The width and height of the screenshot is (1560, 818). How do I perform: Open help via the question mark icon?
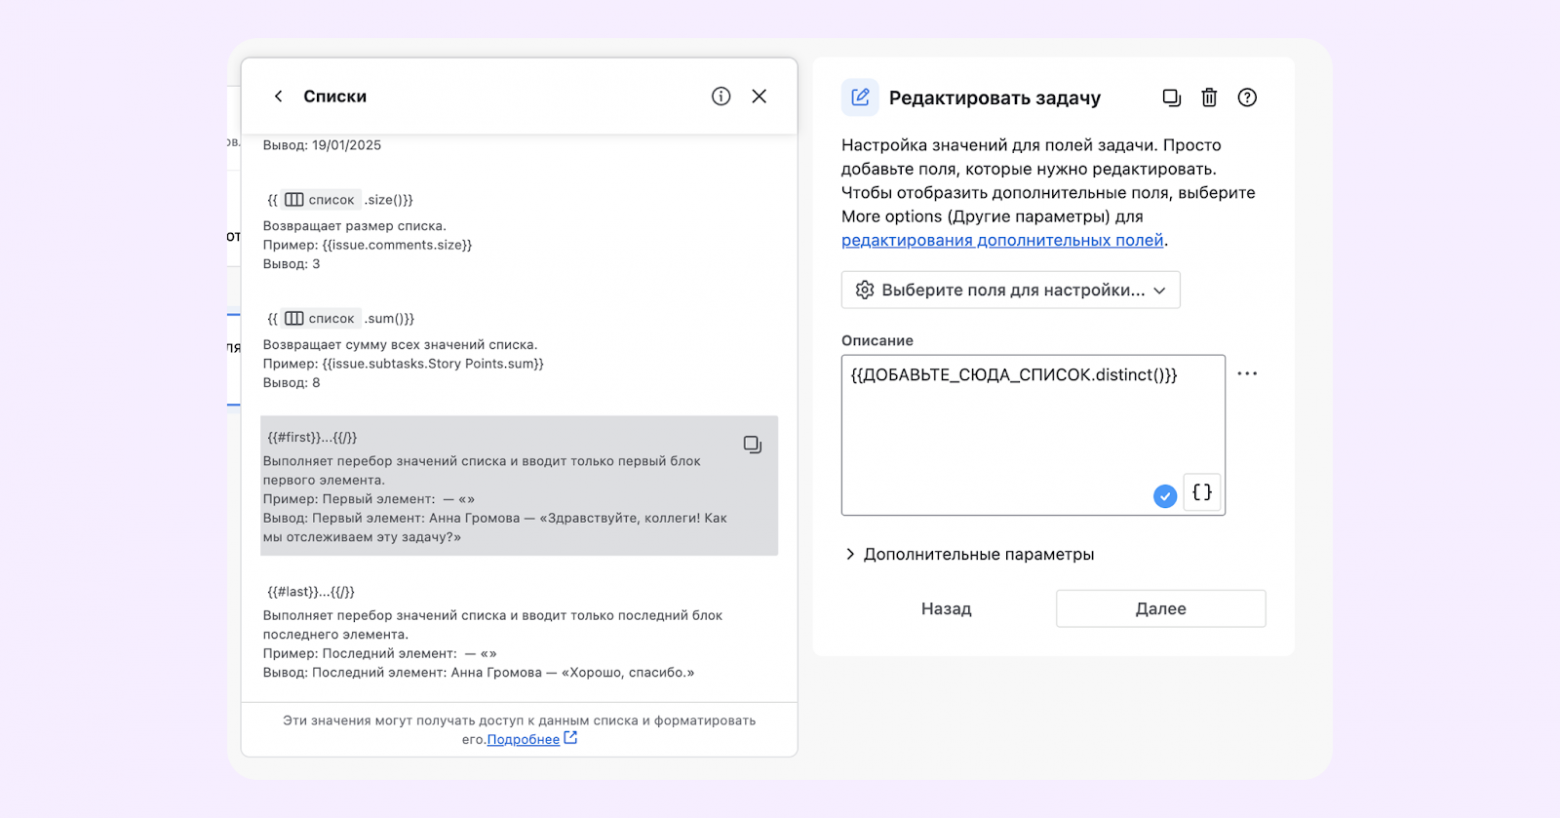tap(1247, 97)
